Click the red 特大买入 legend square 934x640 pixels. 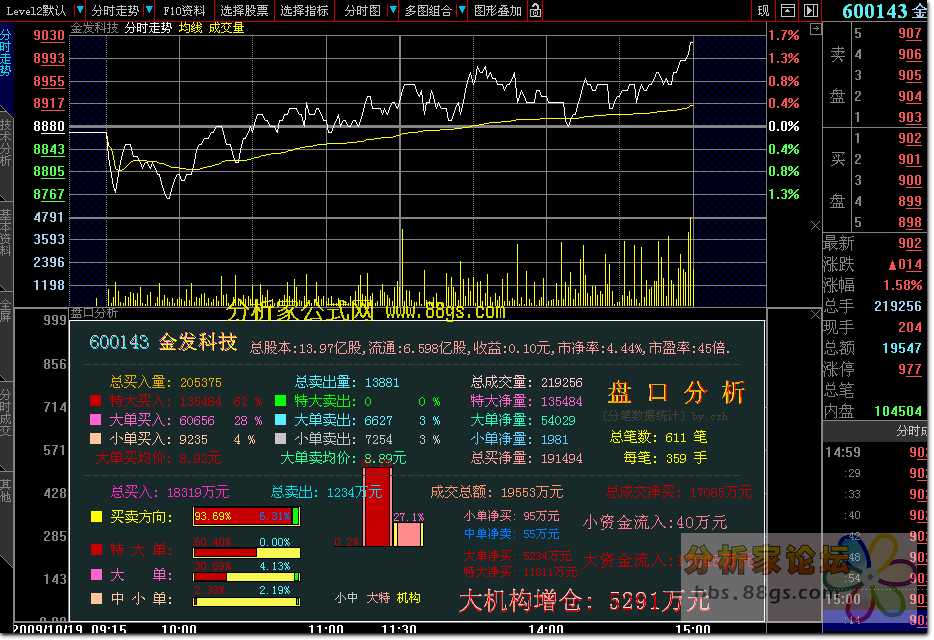(95, 401)
